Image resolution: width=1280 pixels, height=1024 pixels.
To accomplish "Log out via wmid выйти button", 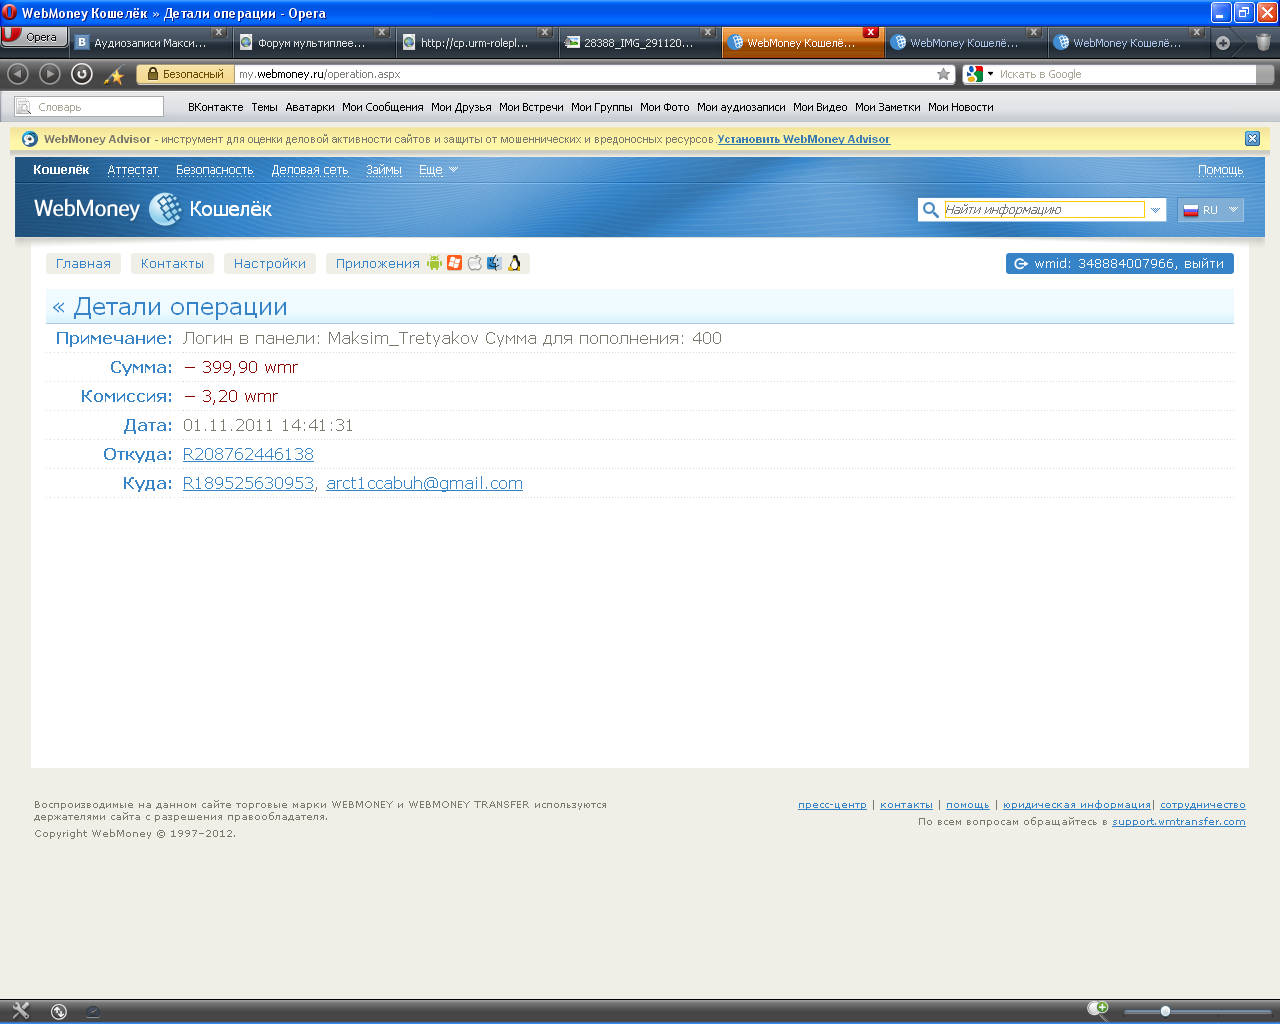I will tap(1120, 264).
